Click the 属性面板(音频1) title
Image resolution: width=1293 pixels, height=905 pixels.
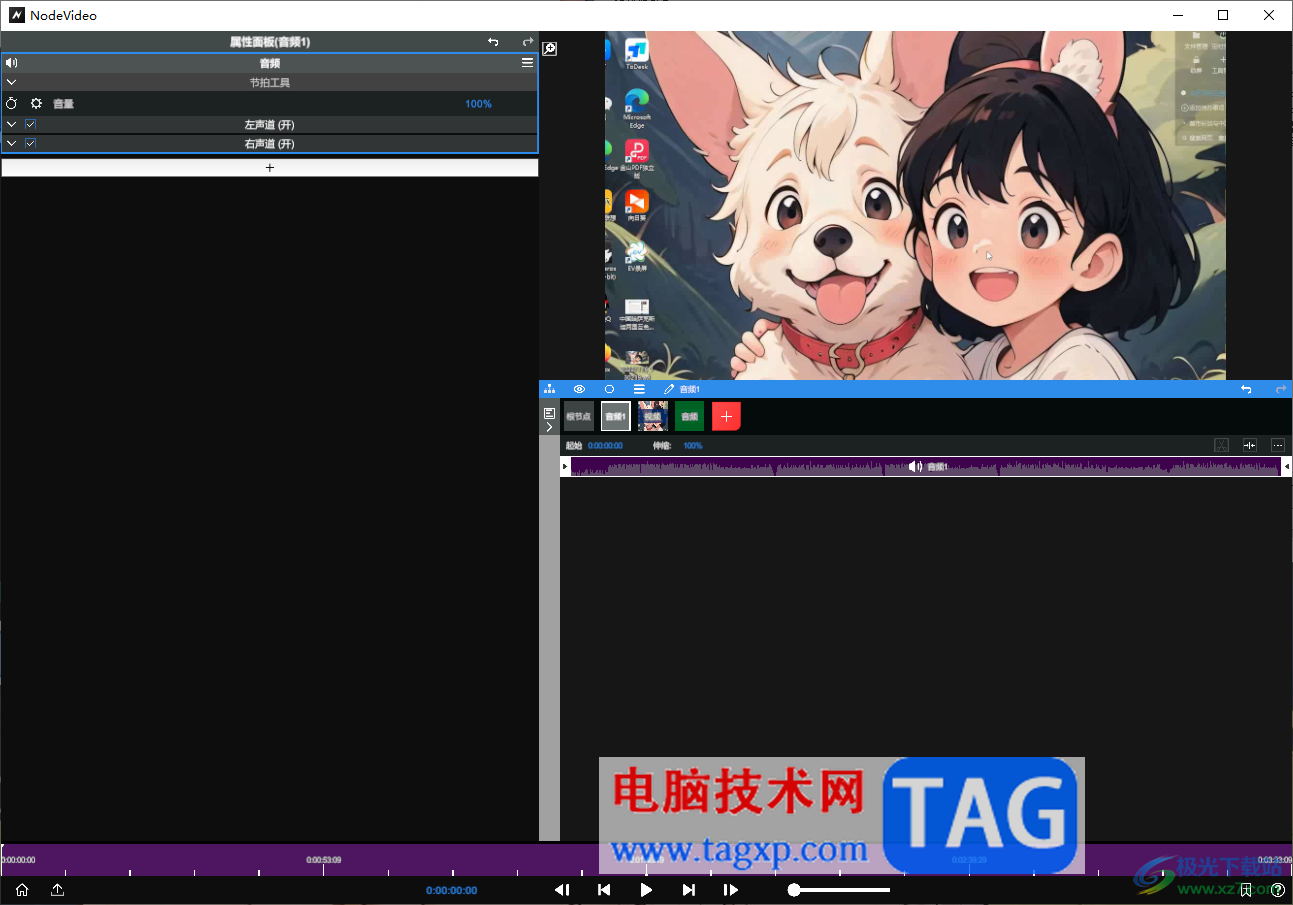(x=270, y=42)
